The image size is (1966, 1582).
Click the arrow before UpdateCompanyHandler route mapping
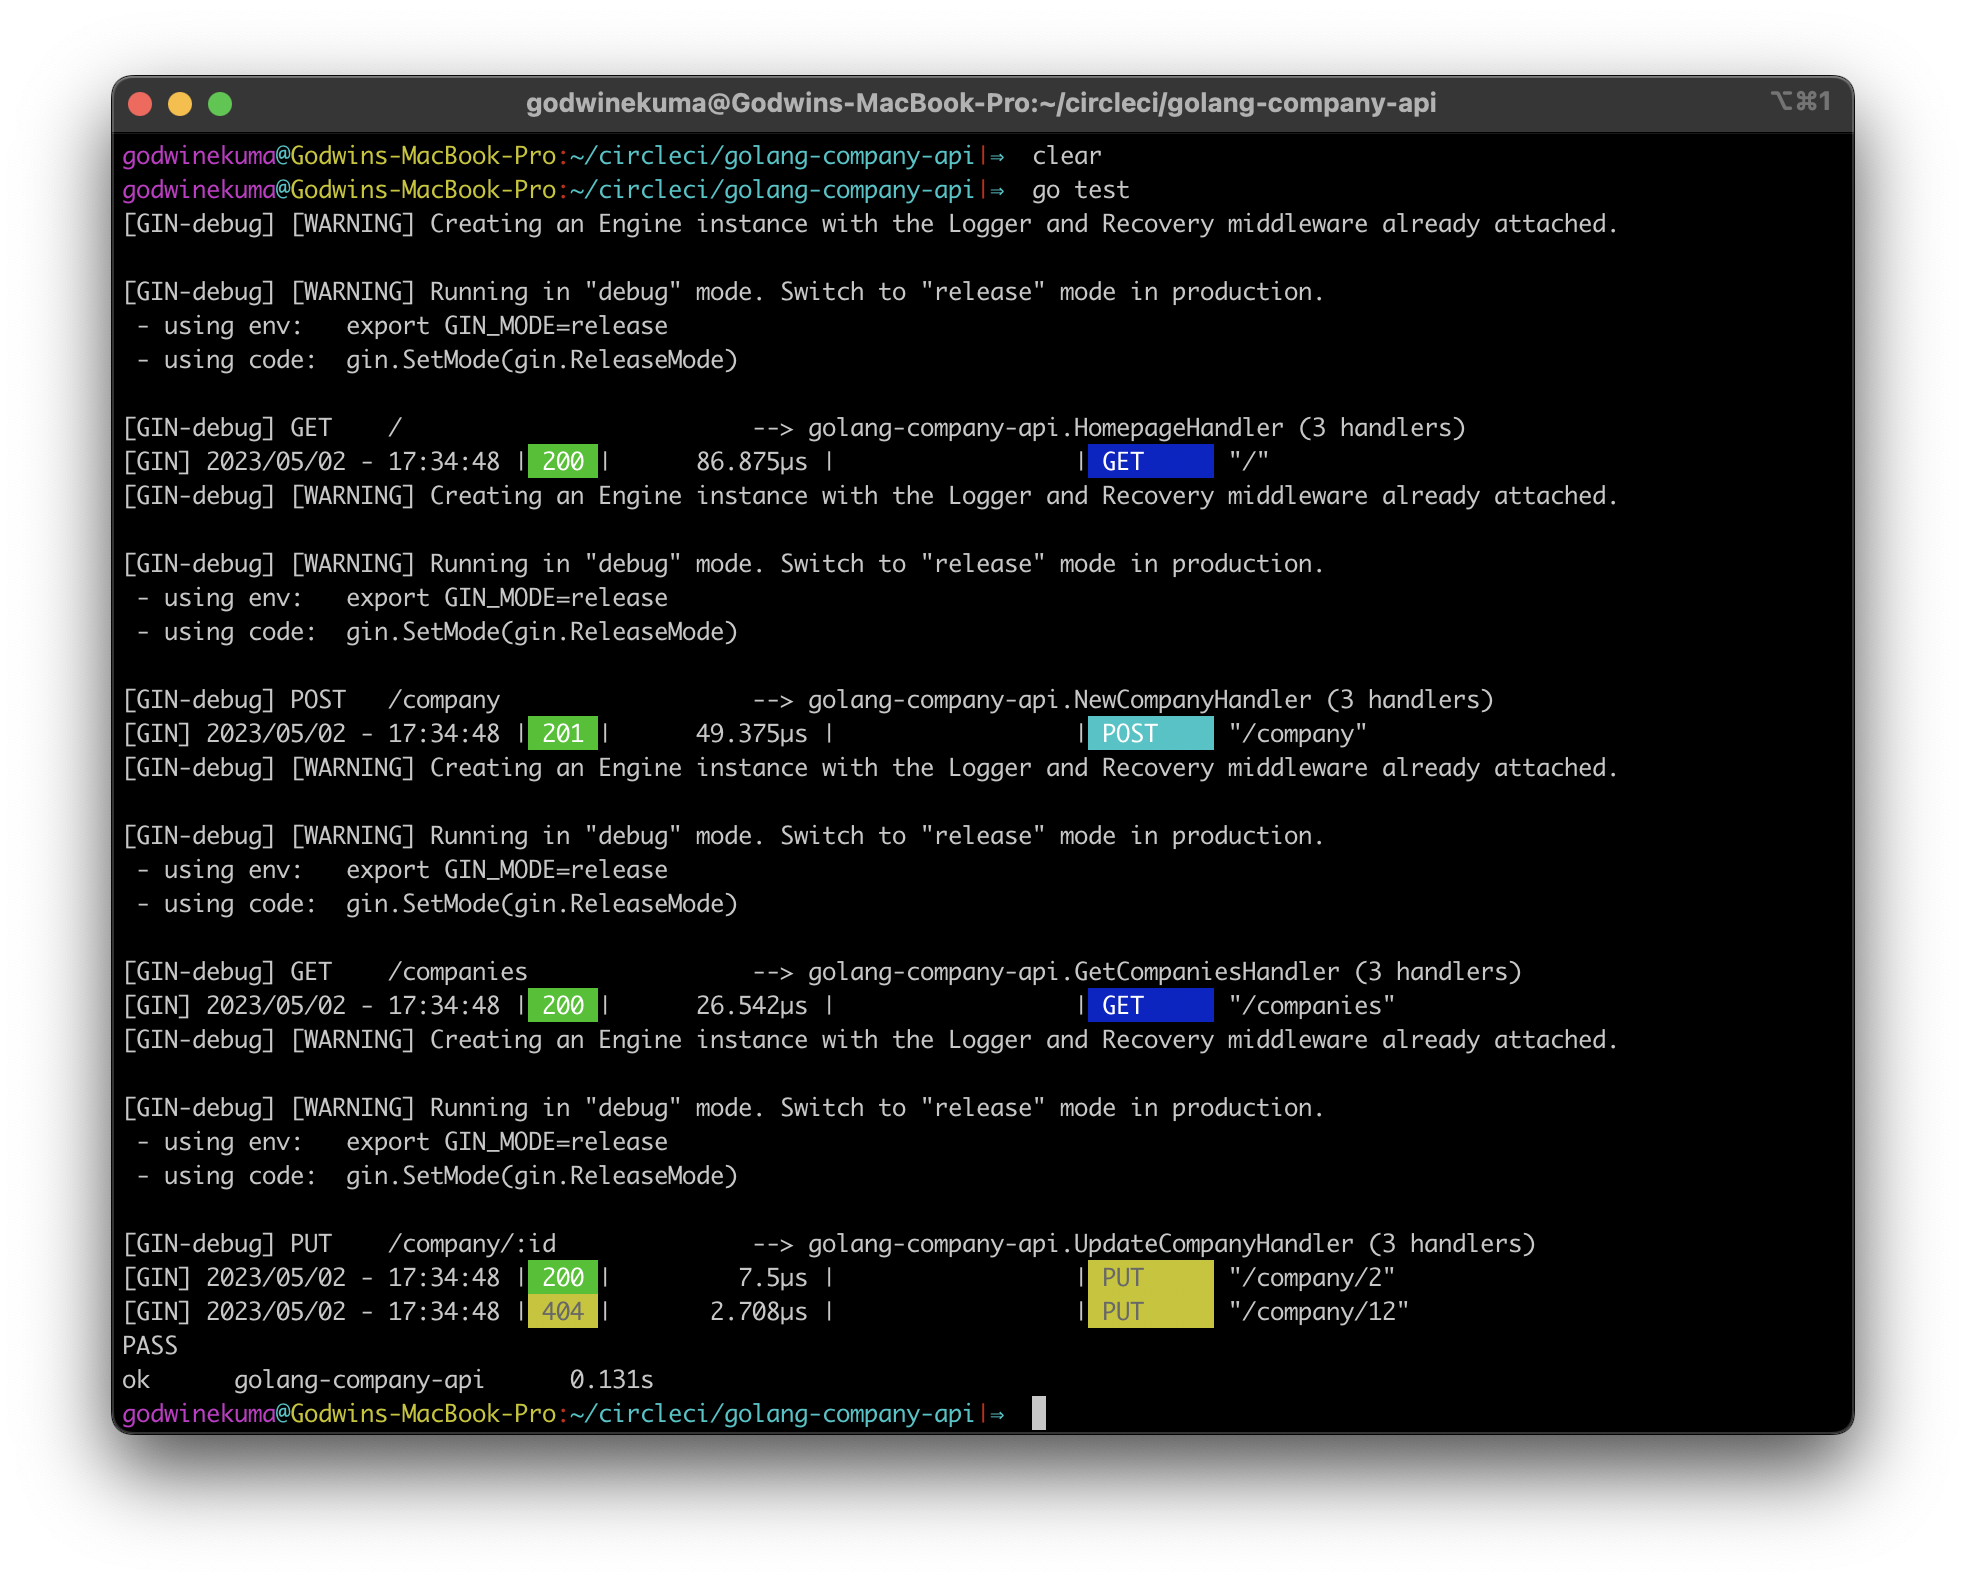[773, 1243]
